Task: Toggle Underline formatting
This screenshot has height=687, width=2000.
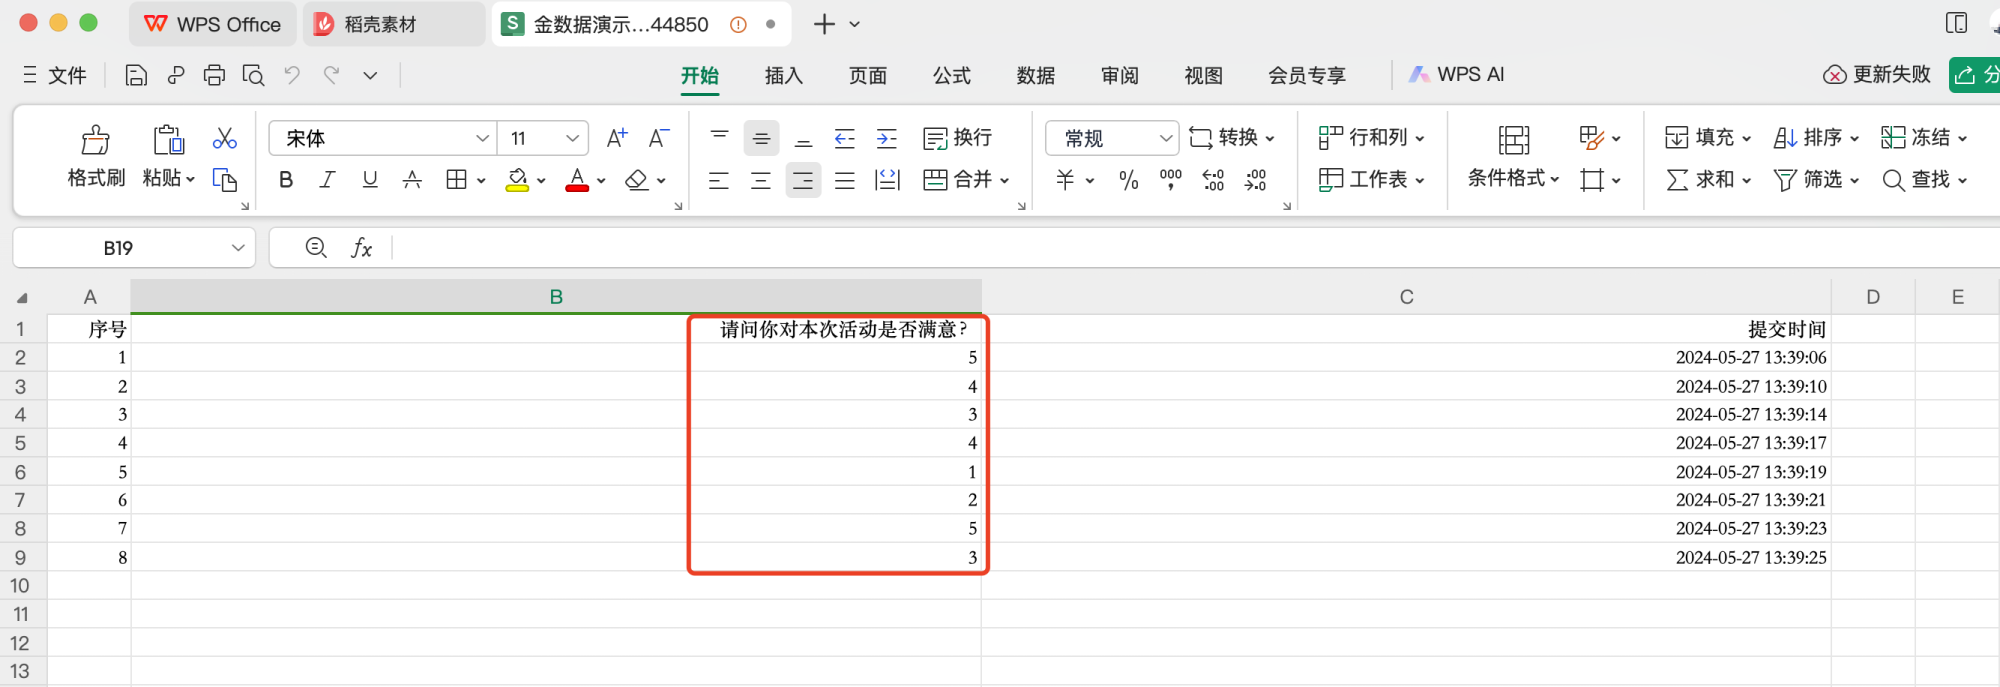Action: click(x=370, y=180)
